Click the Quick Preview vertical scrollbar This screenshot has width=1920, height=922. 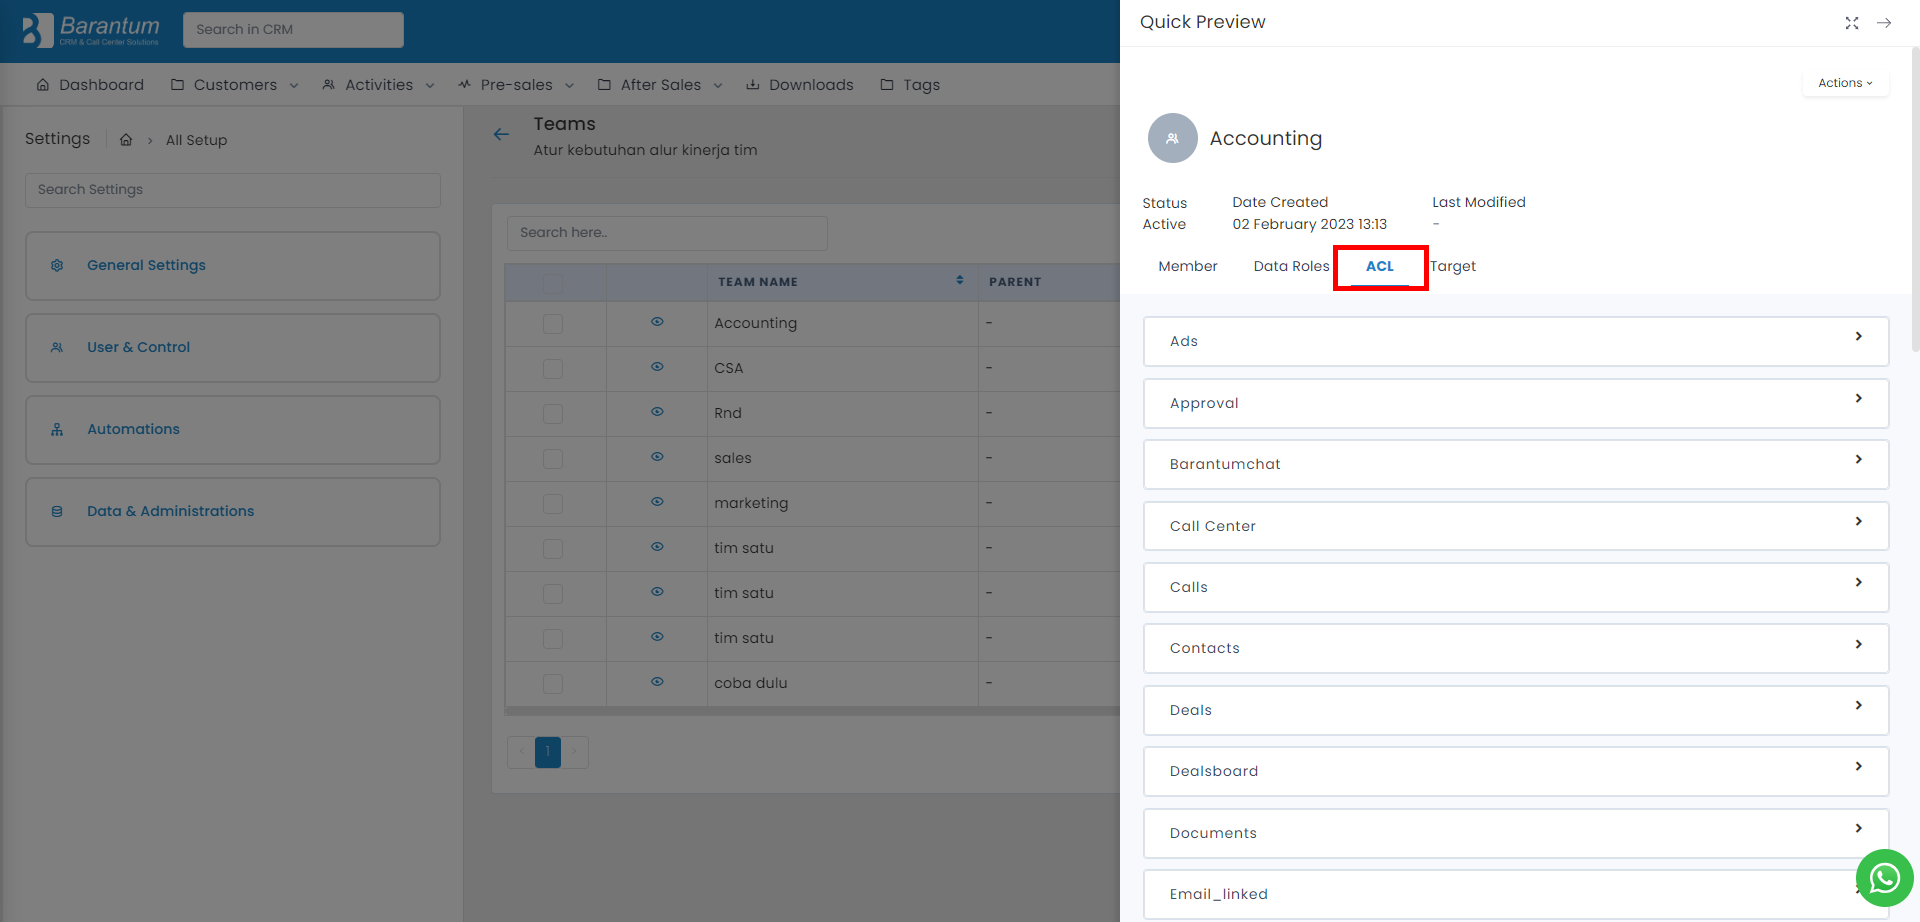pyautogui.click(x=1915, y=200)
